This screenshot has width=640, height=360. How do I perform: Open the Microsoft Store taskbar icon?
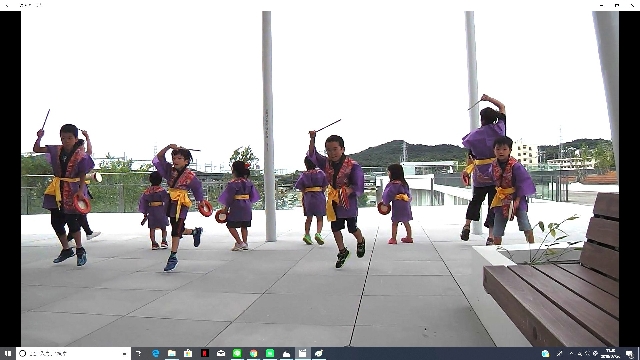point(188,353)
